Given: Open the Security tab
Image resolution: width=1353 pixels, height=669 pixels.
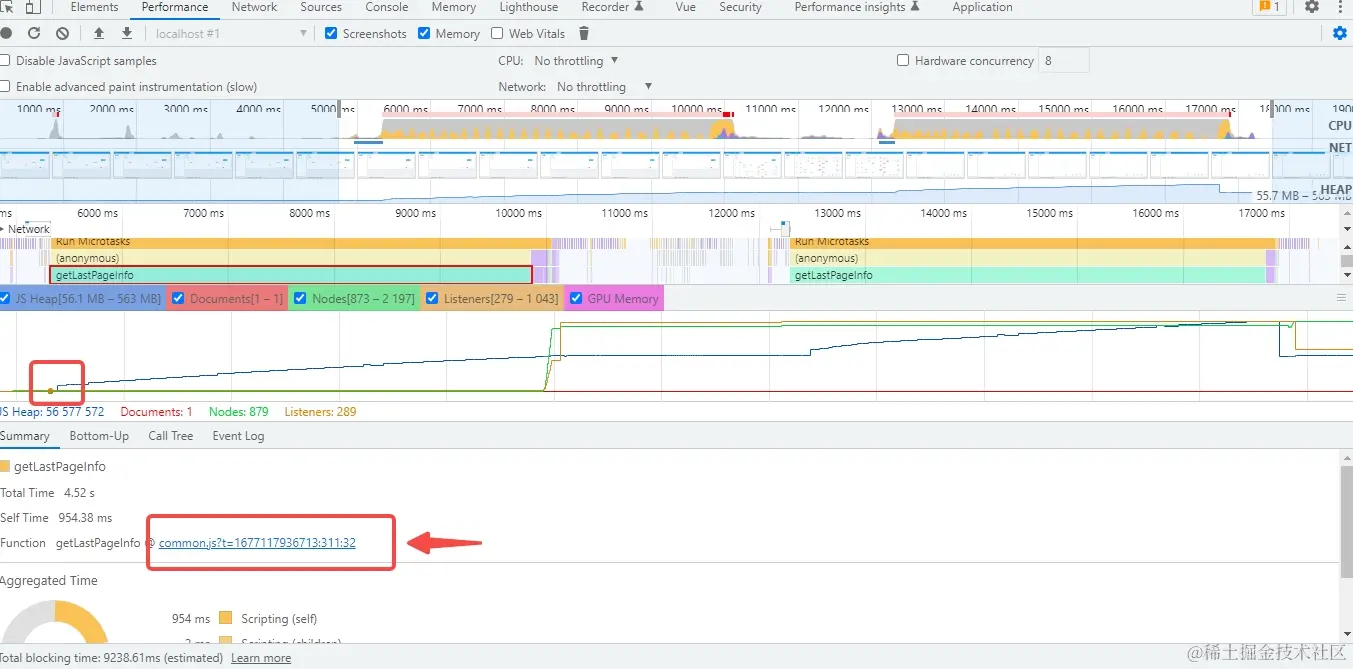Looking at the screenshot, I should click(x=740, y=7).
